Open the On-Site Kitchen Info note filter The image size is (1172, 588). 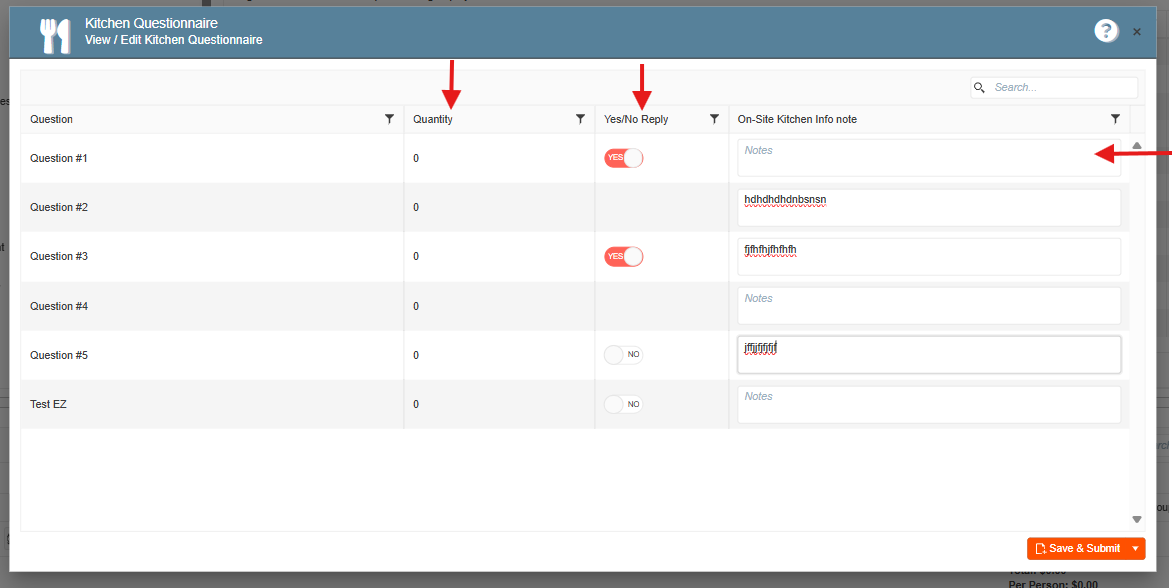tap(1115, 119)
